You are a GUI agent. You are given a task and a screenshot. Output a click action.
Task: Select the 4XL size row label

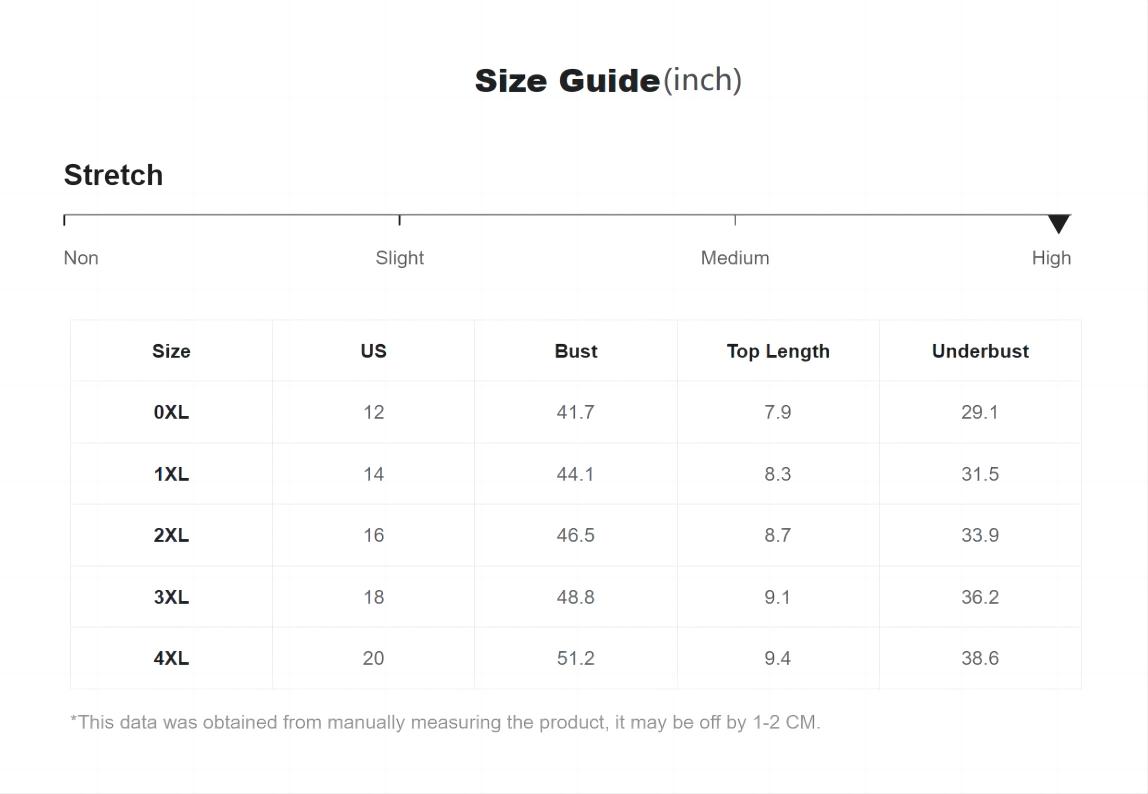click(x=171, y=658)
